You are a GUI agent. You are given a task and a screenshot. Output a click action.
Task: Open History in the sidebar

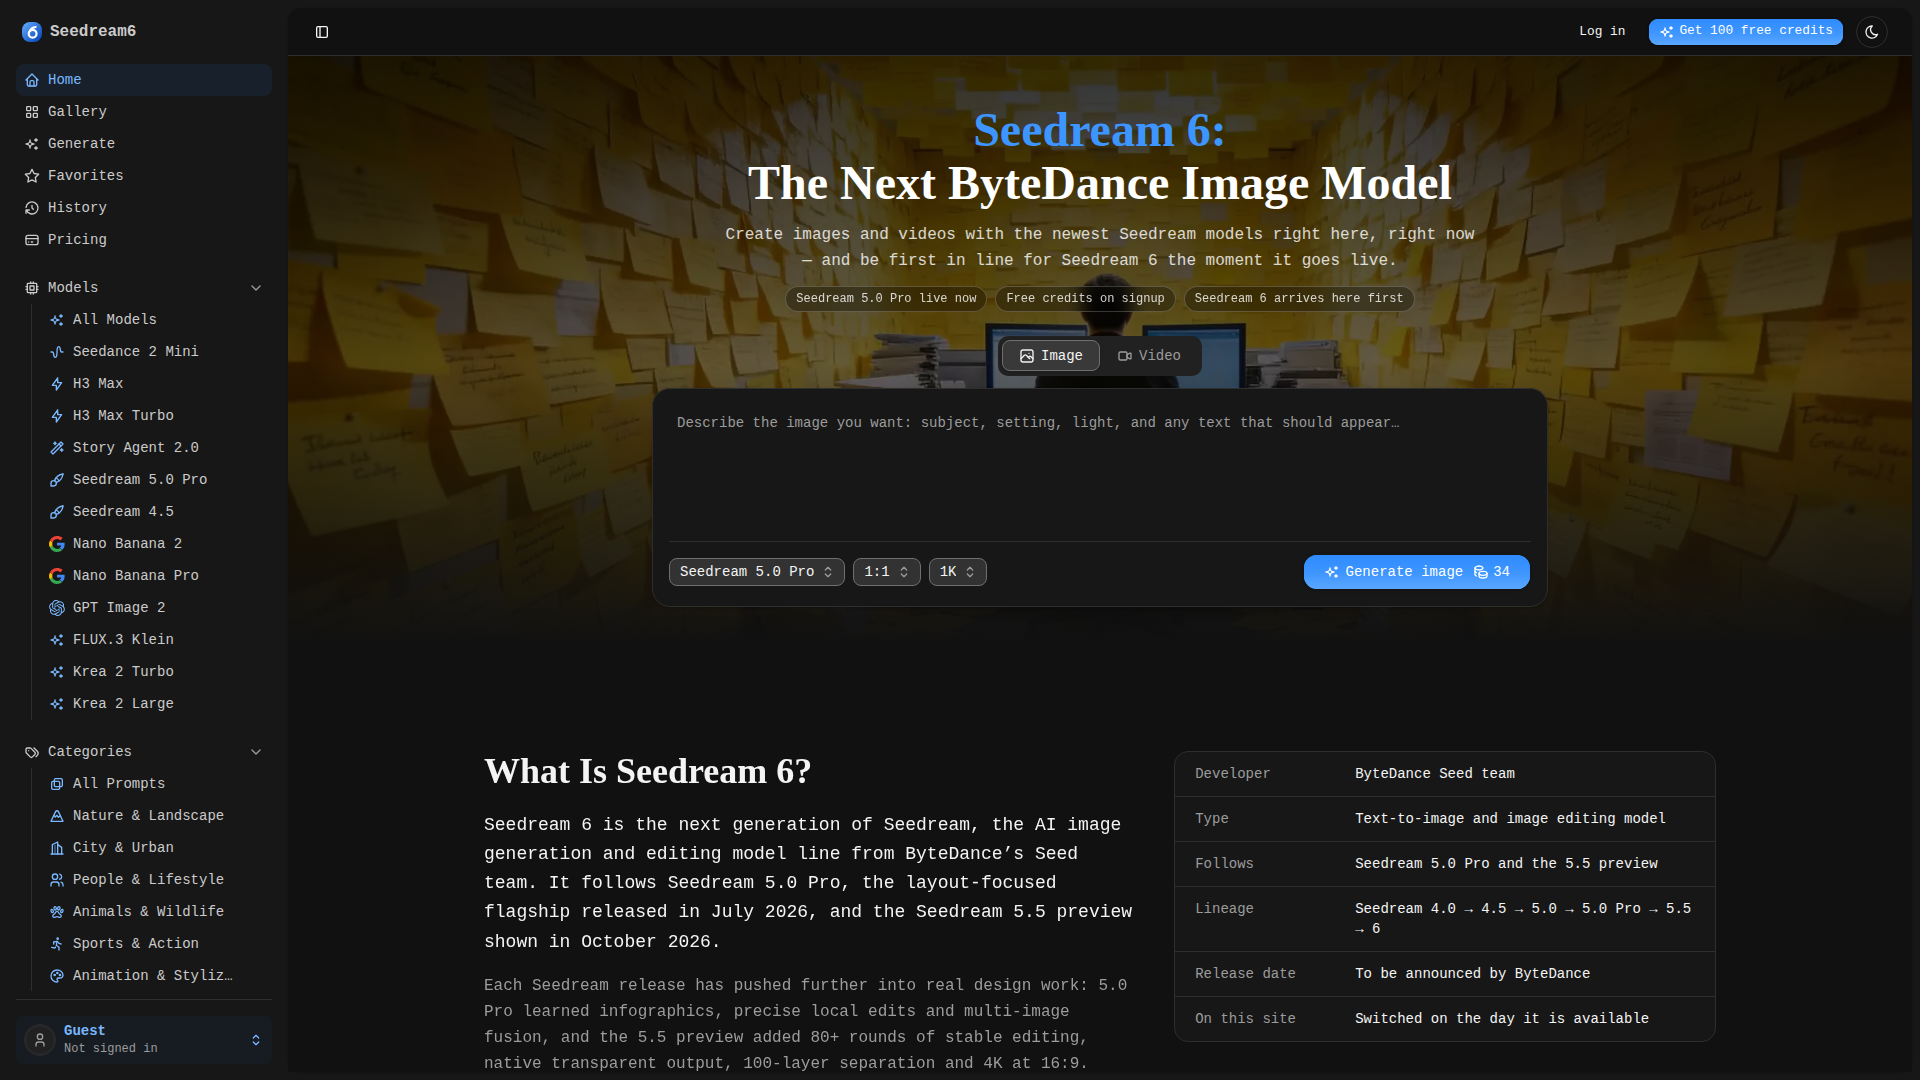pos(144,208)
